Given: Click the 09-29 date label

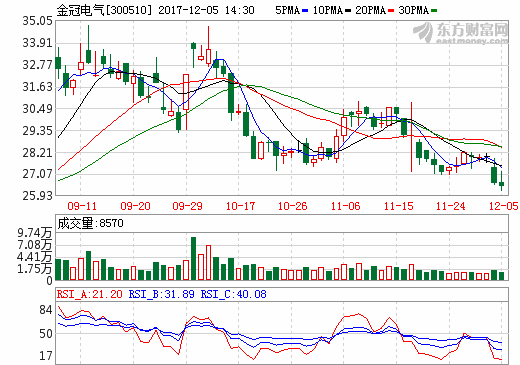Looking at the screenshot, I should click(187, 206).
